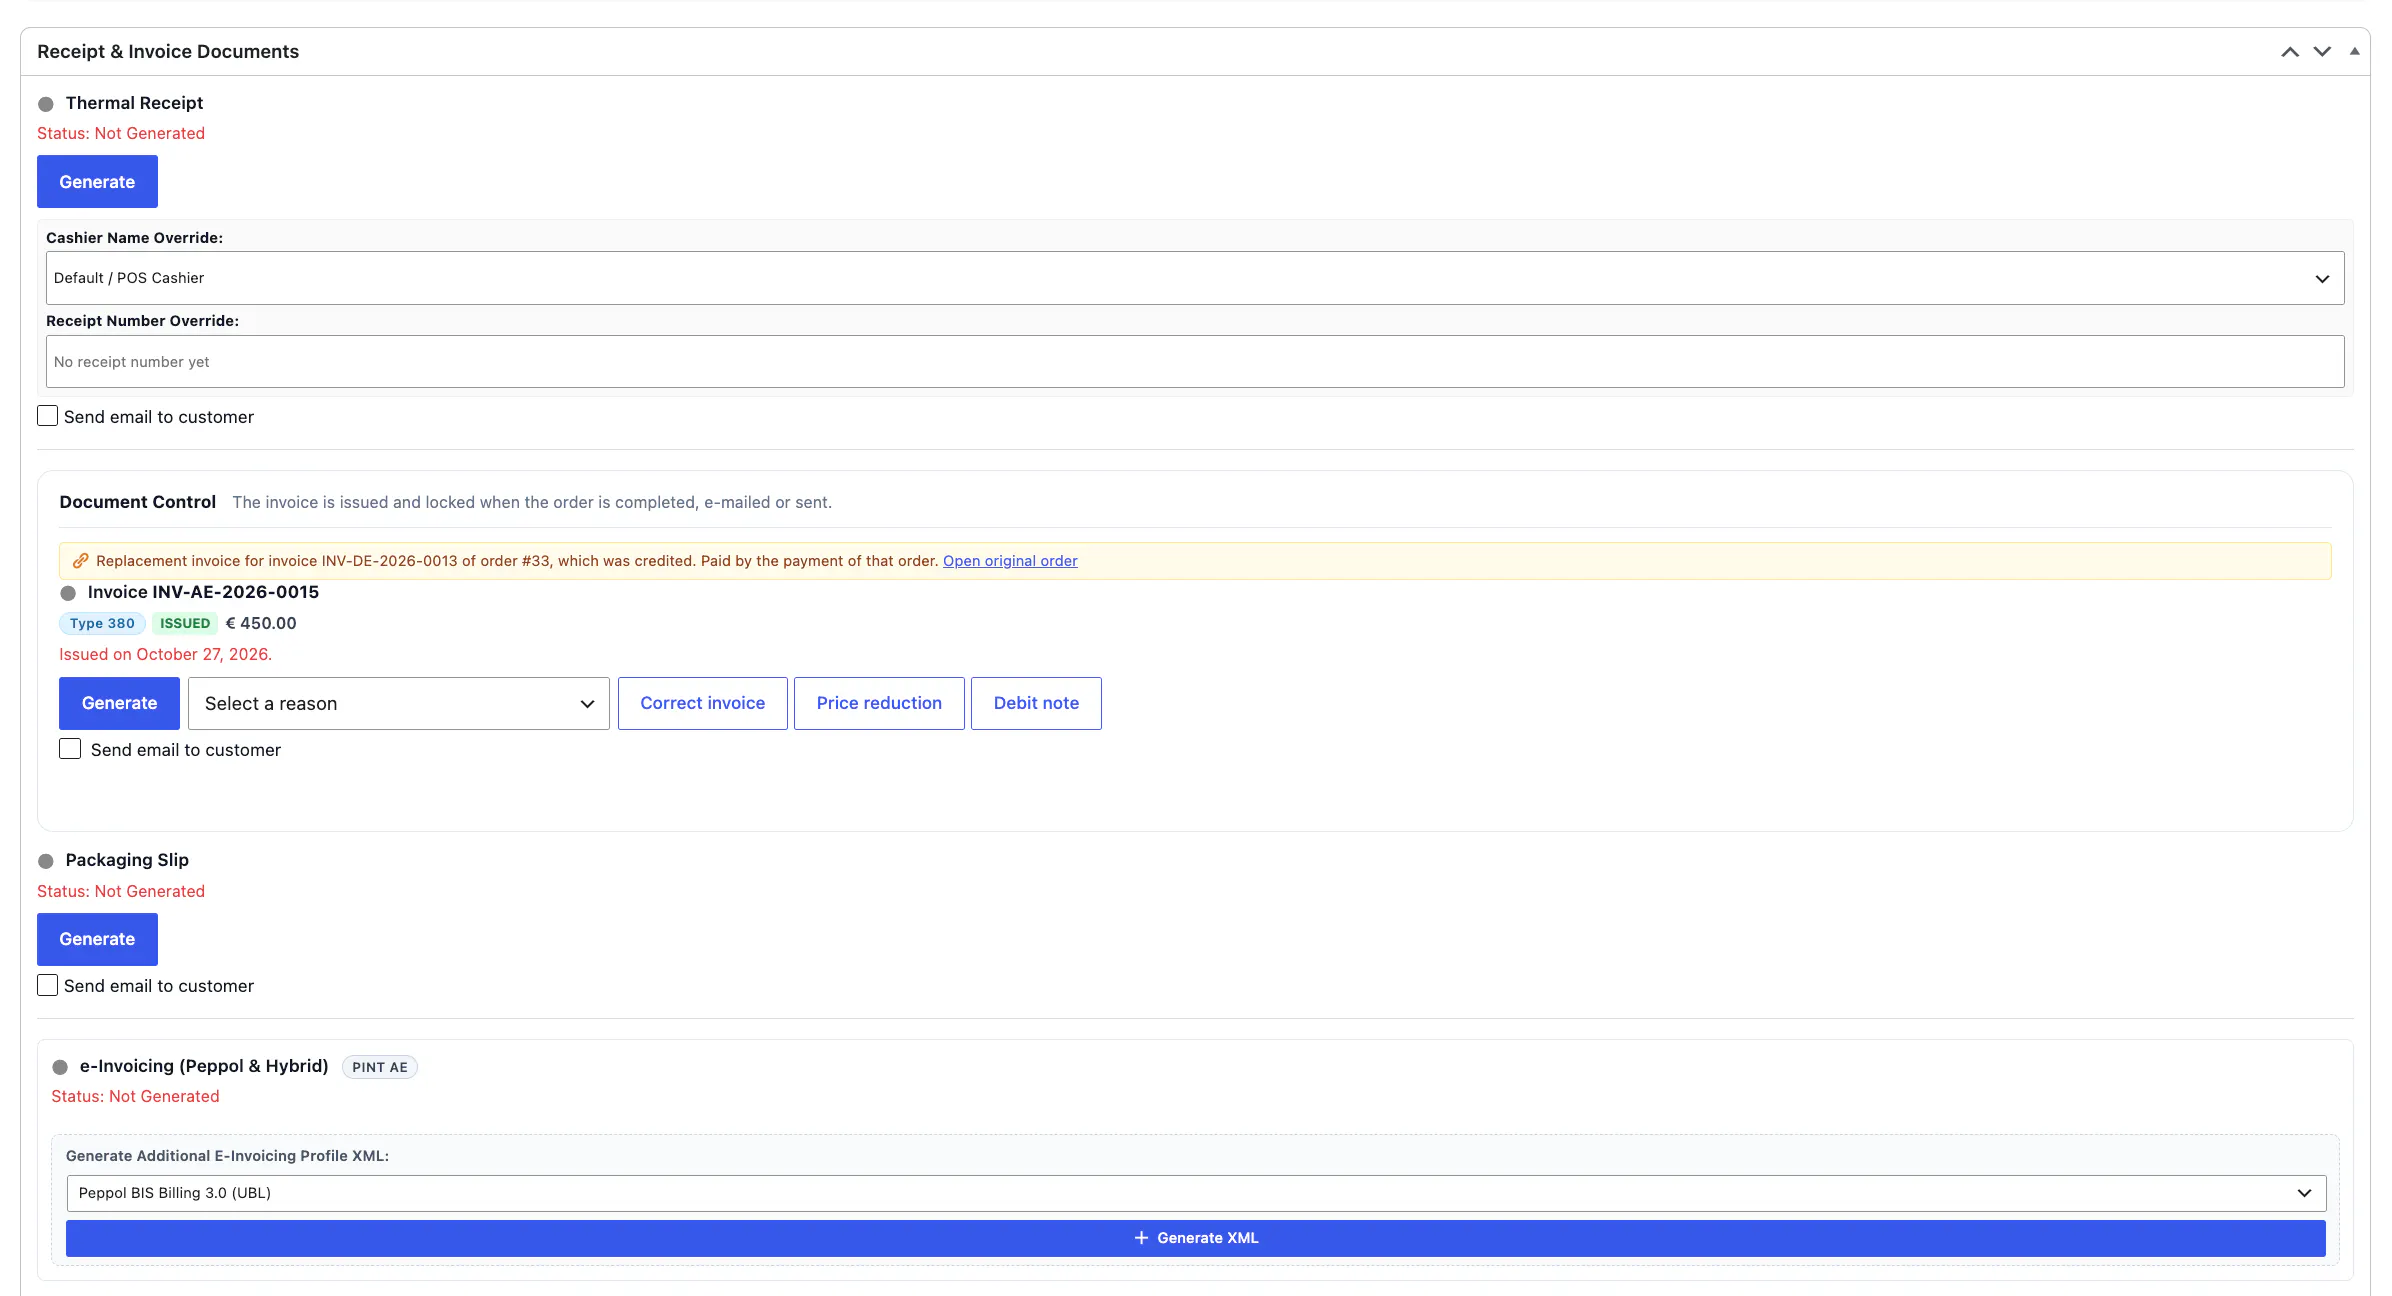Viewport: 2392px width, 1296px height.
Task: Generate the Packaging Slip
Action: coord(97,939)
